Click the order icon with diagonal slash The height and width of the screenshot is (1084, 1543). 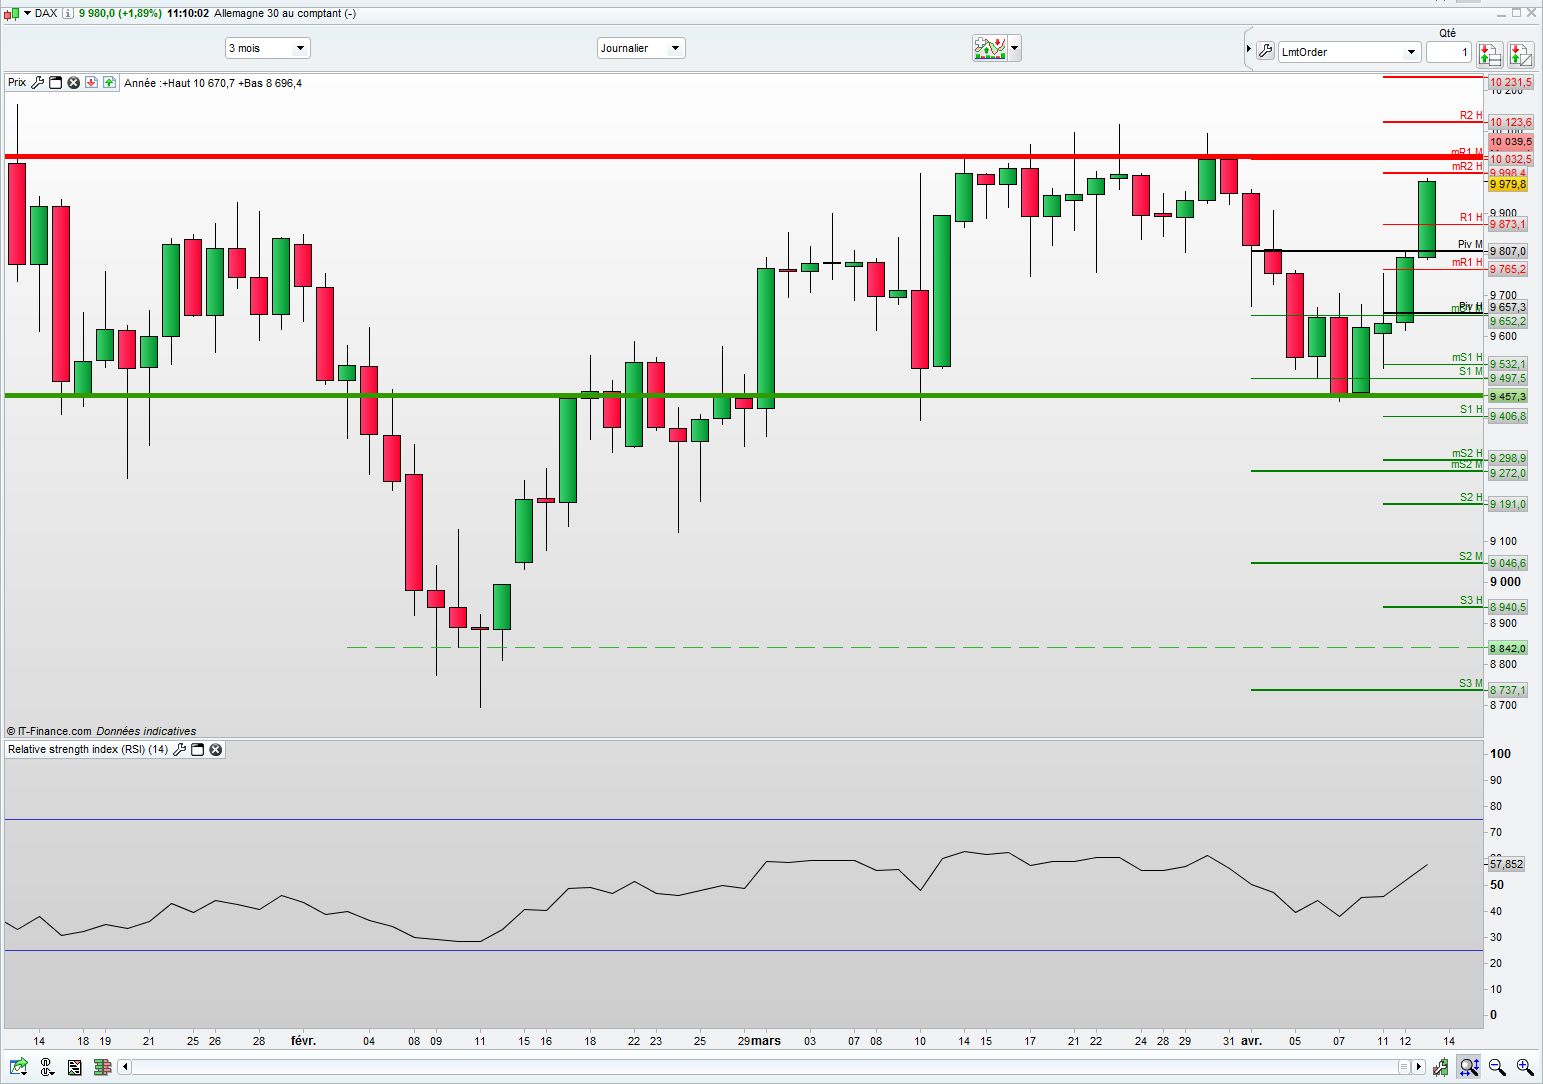click(1520, 54)
